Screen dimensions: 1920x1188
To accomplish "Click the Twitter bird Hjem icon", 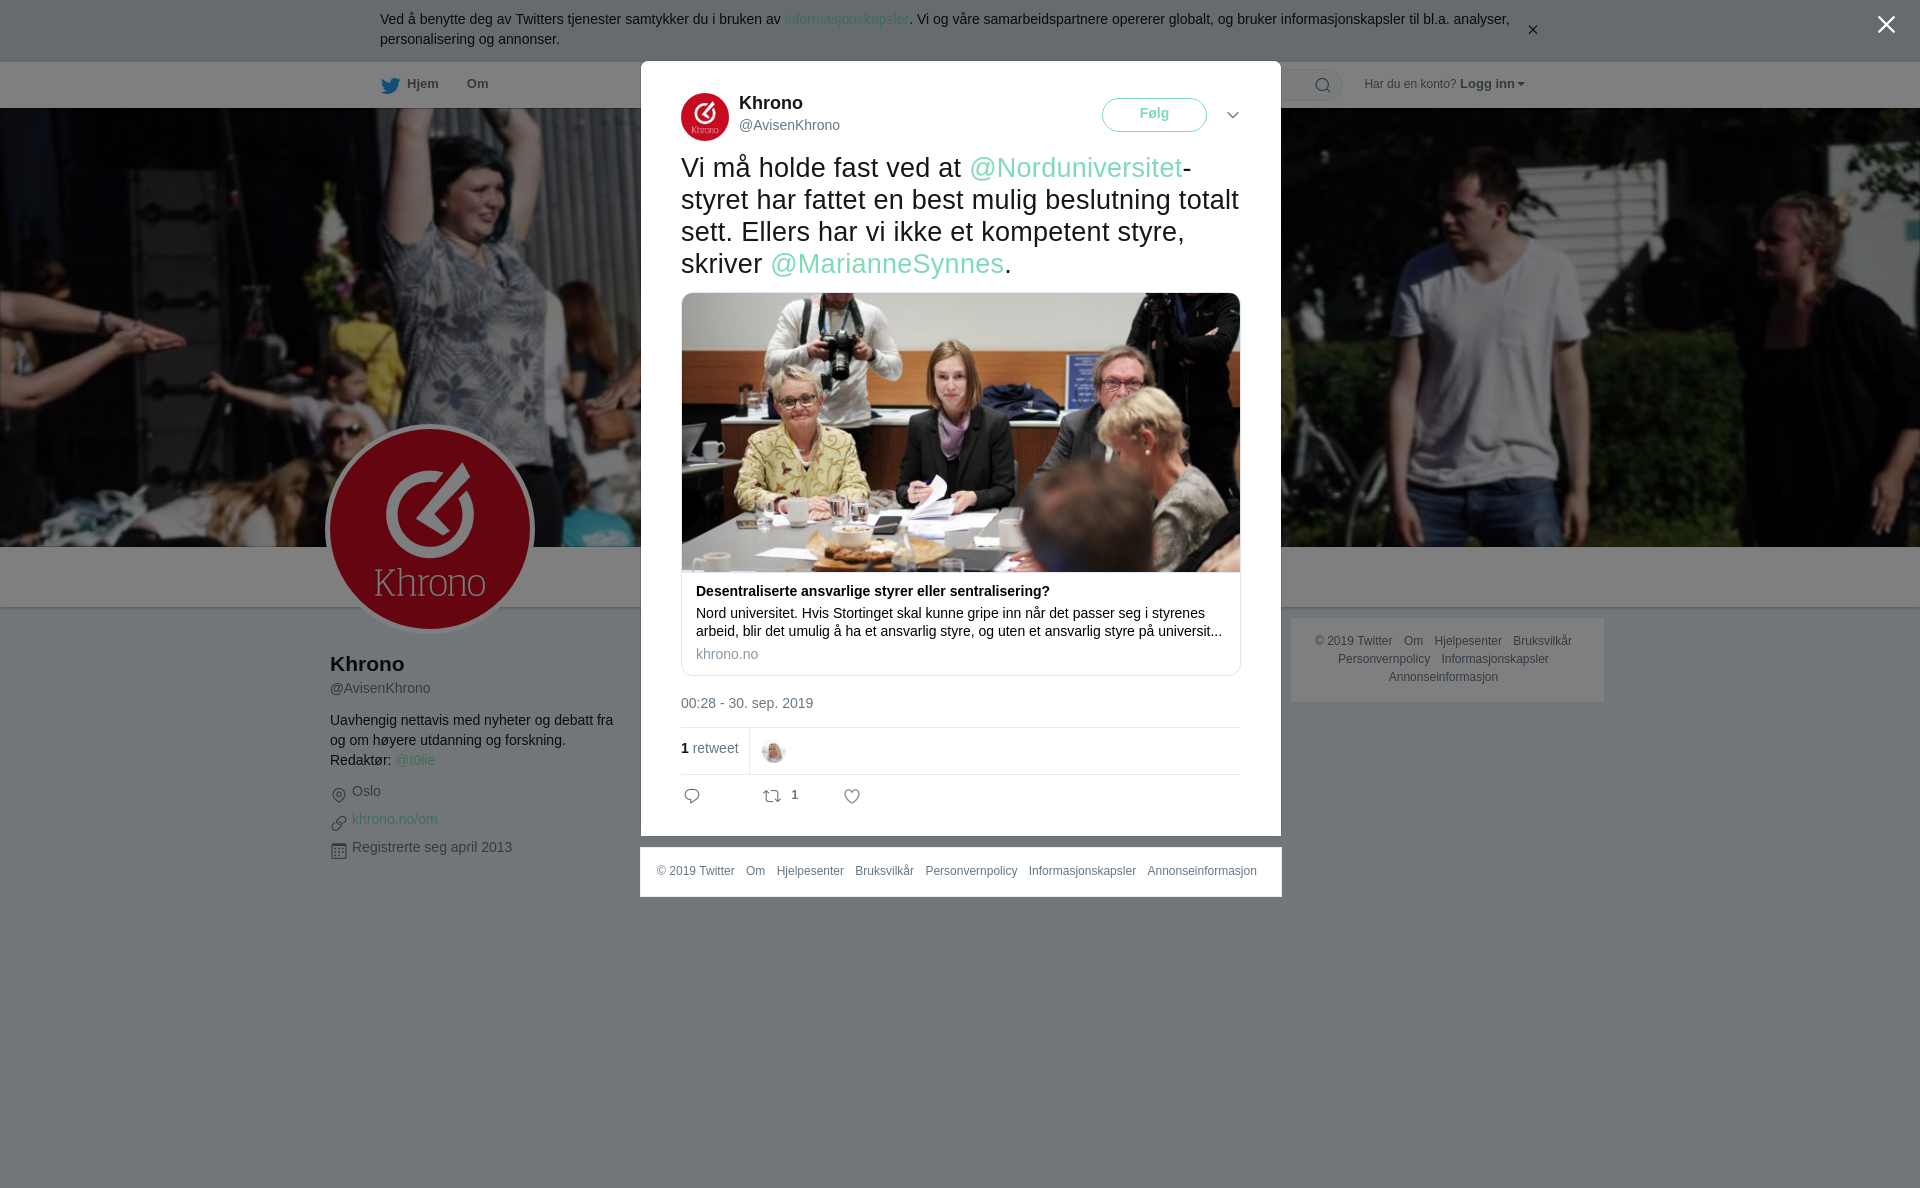I will coord(390,85).
